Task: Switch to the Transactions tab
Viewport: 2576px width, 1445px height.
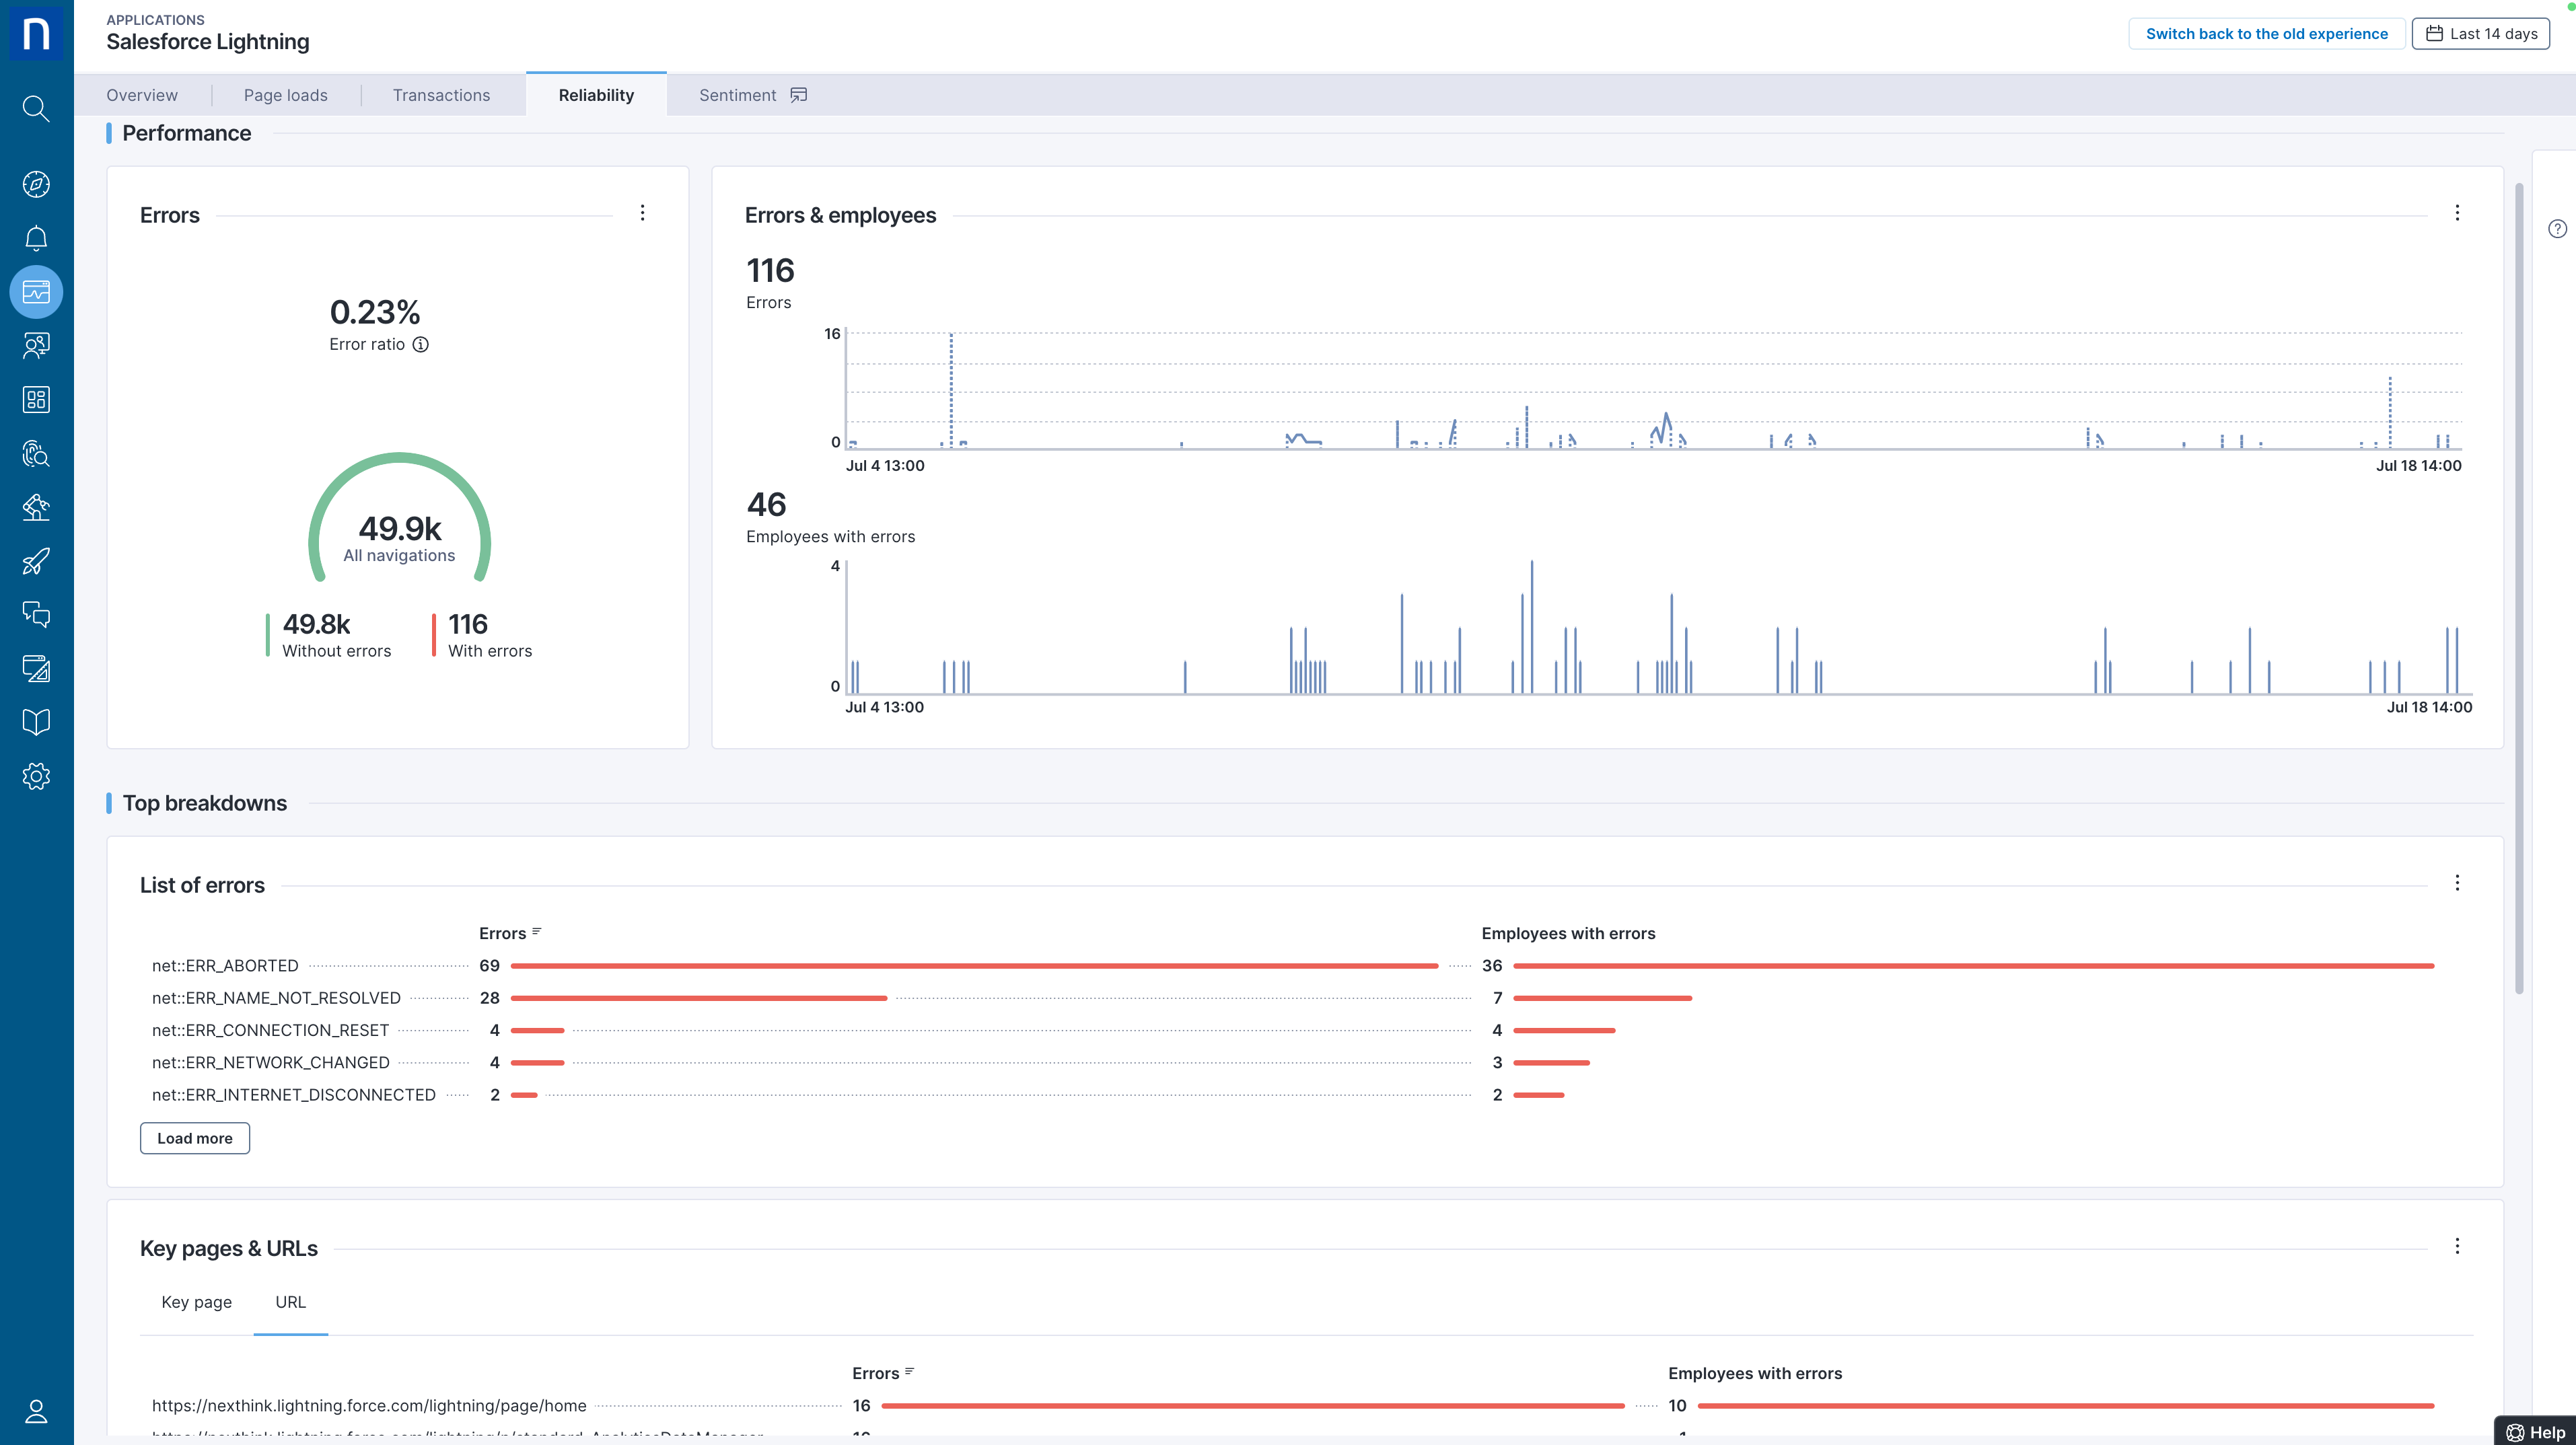Action: coord(441,95)
